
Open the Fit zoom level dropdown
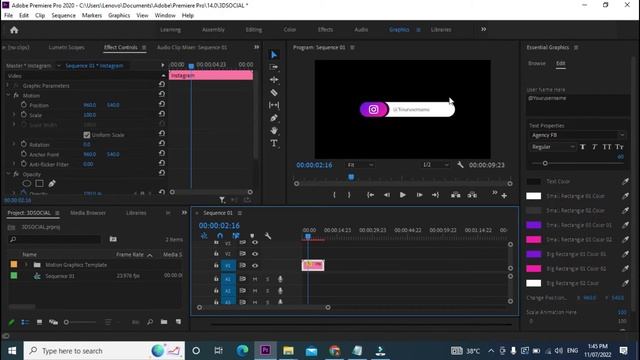[360, 165]
